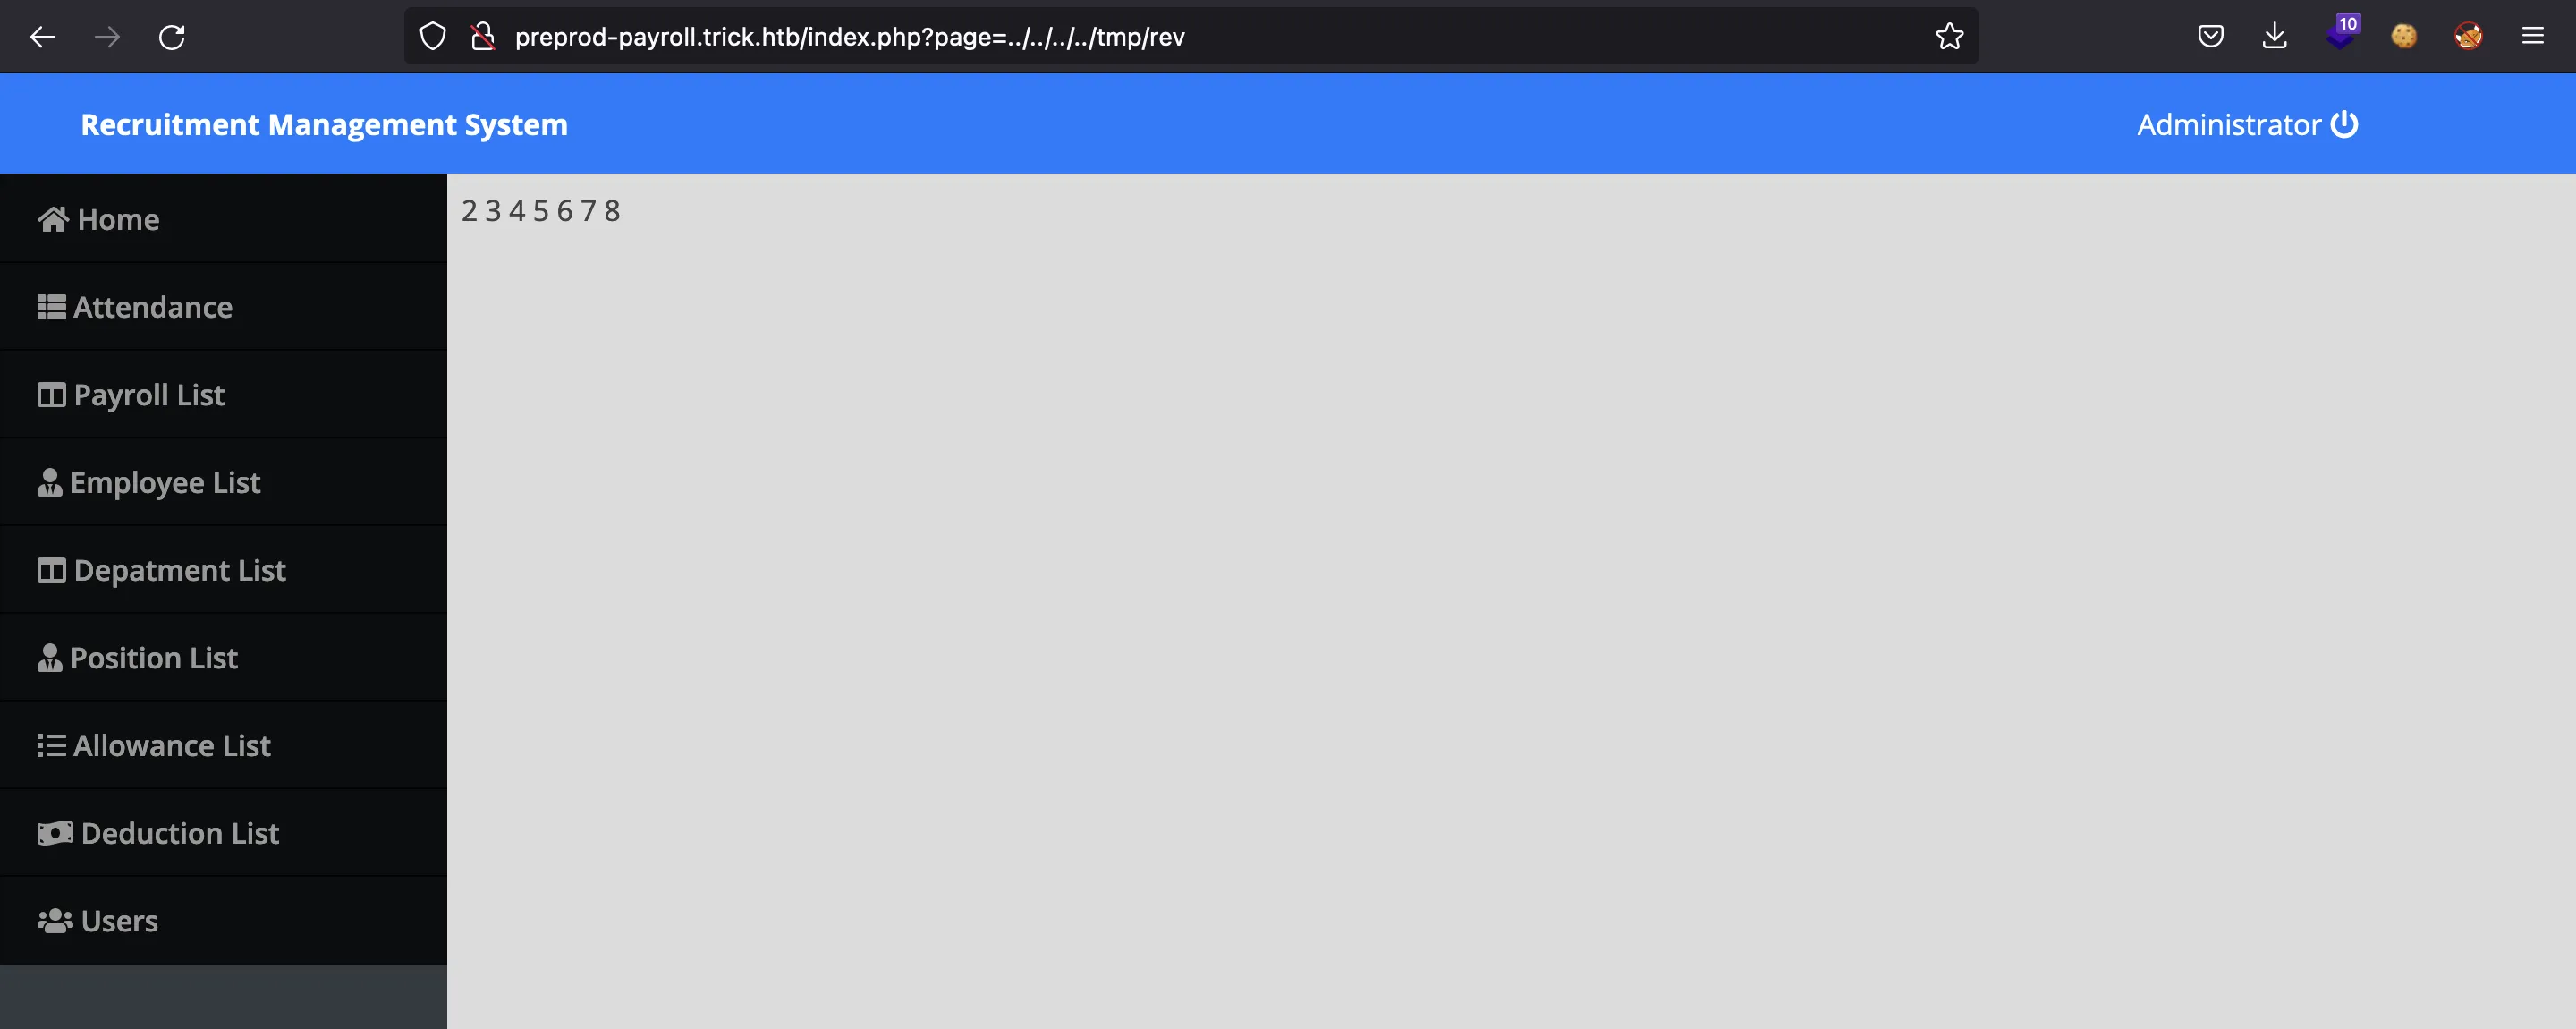
Task: Click the Department List sidebar icon
Action: click(x=49, y=569)
